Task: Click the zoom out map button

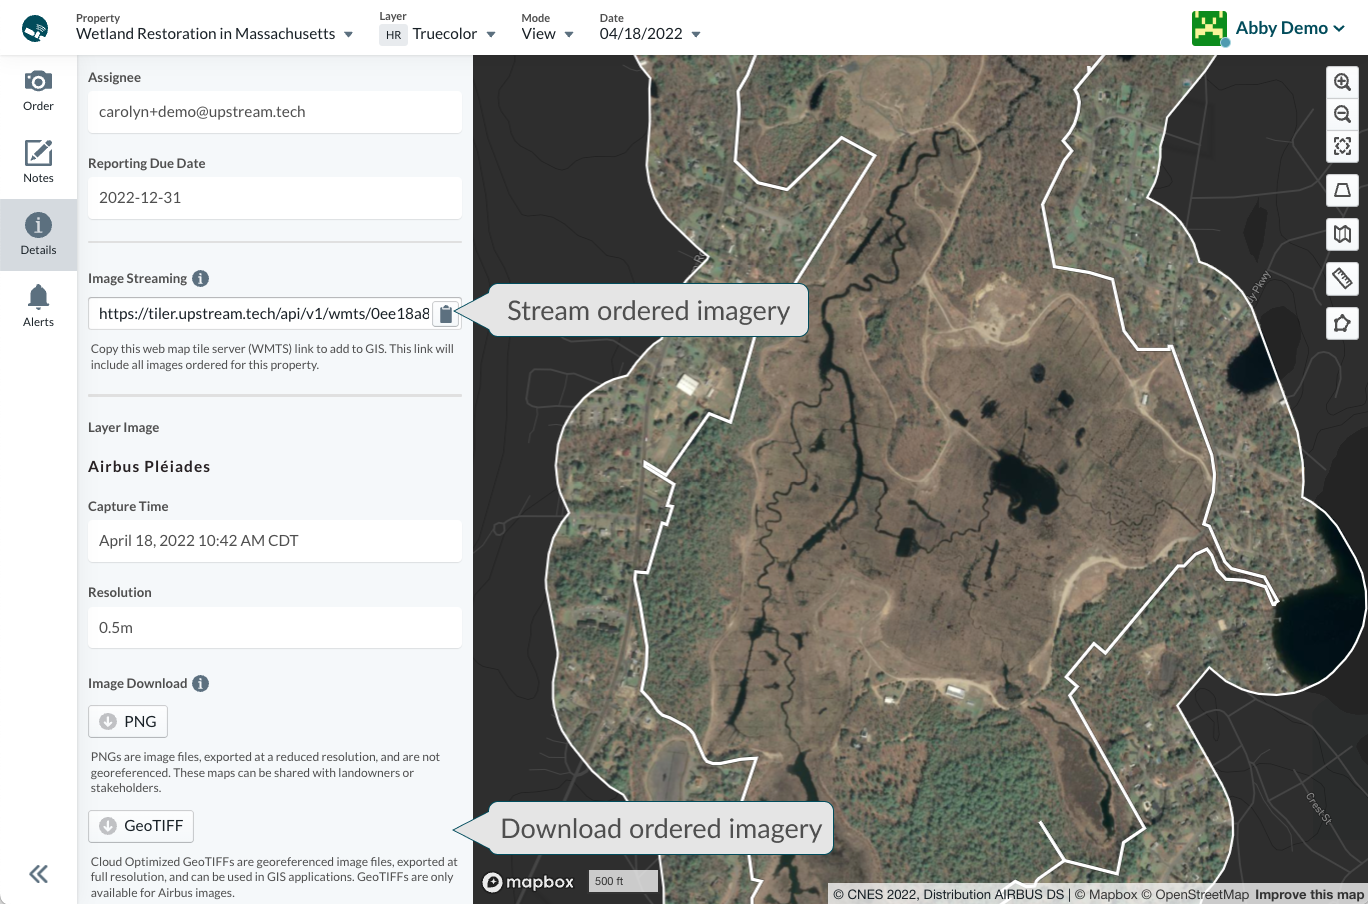Action: (1342, 115)
